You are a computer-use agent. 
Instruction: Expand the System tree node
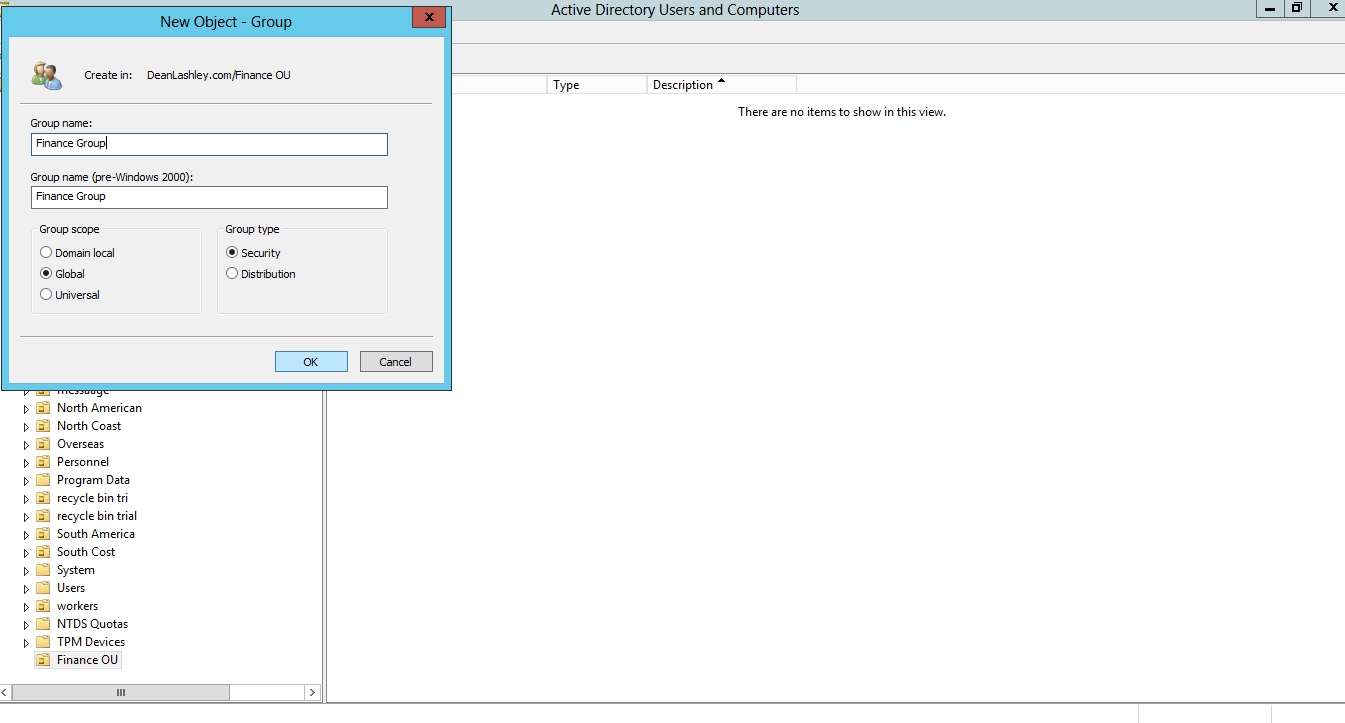click(x=27, y=571)
